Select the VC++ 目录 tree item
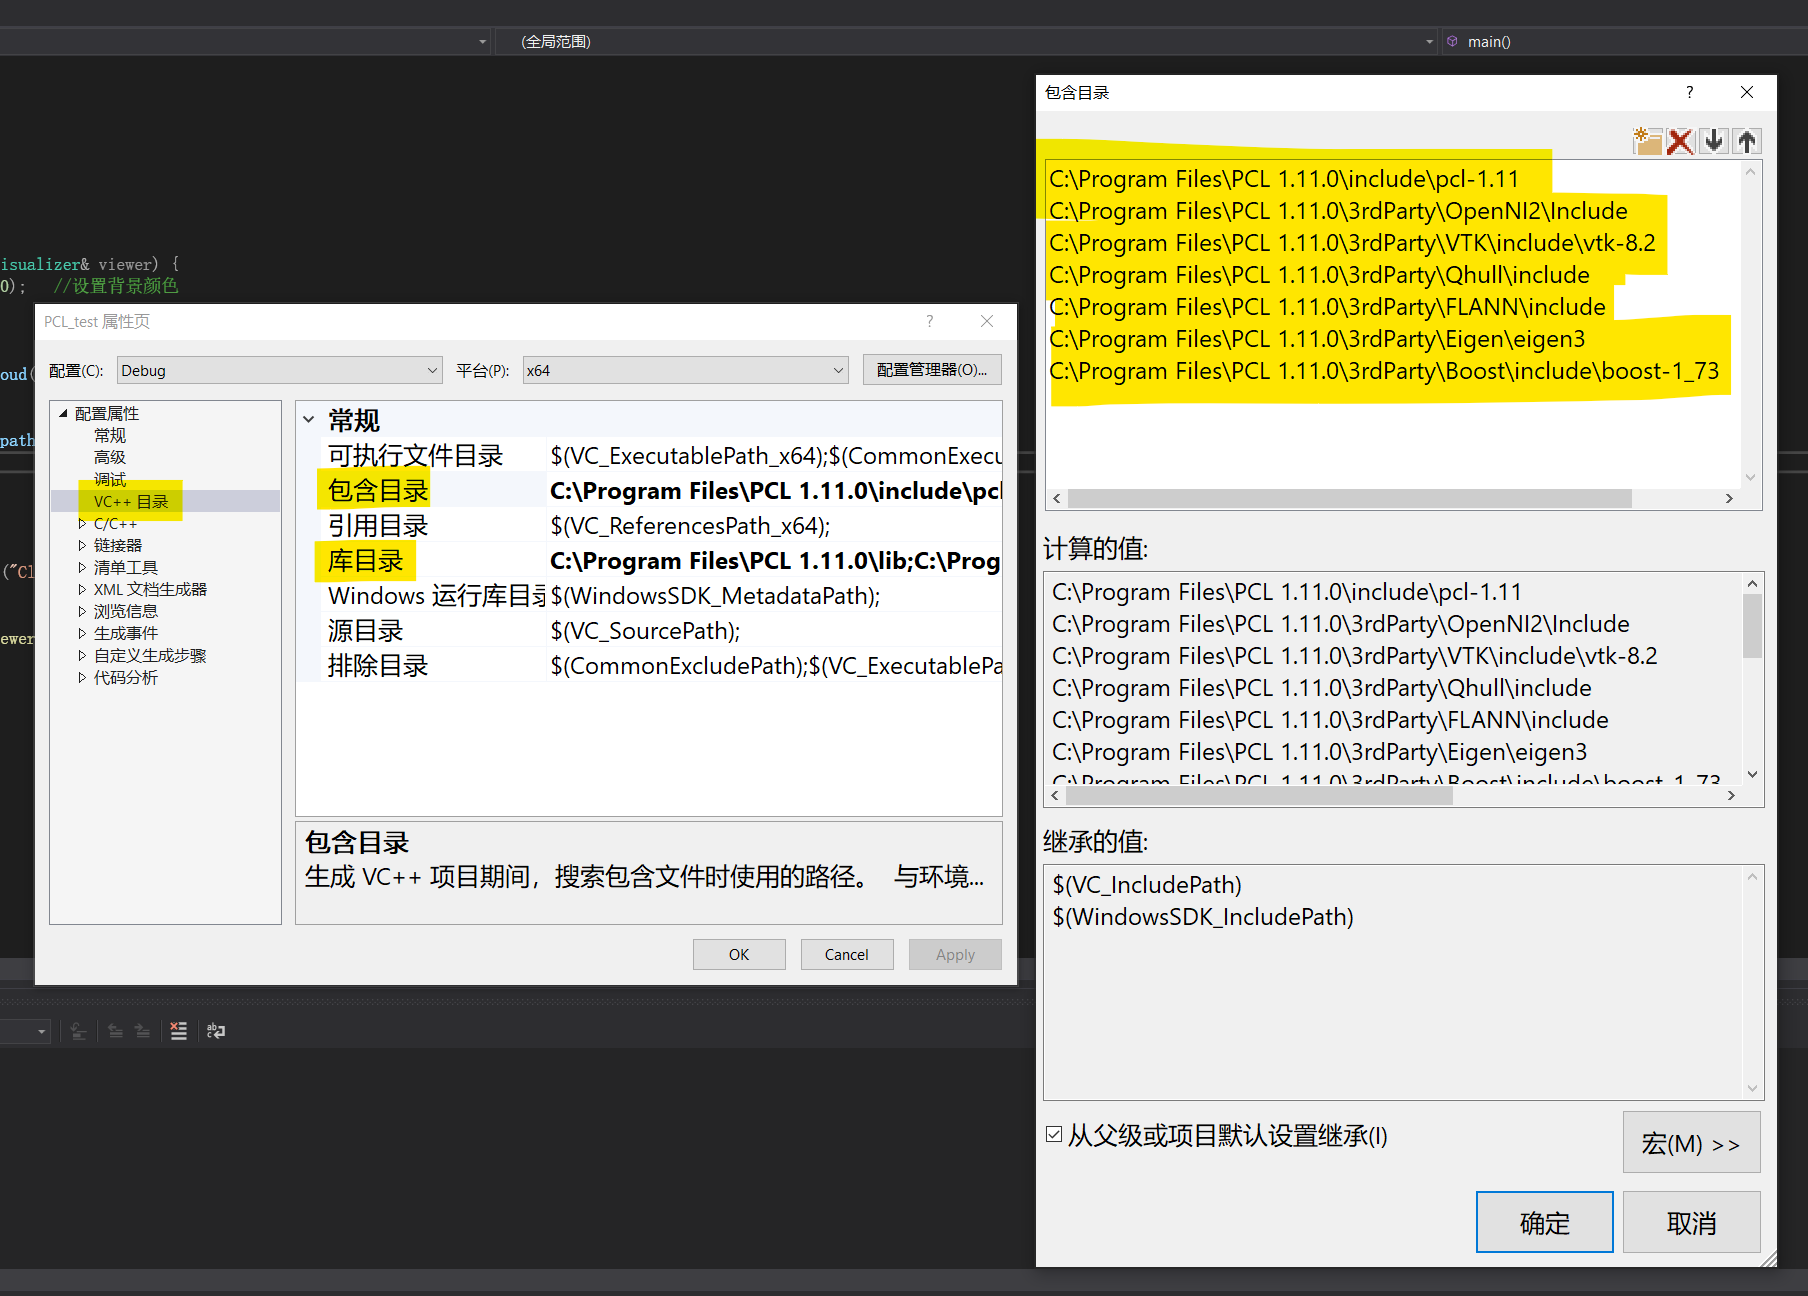The height and width of the screenshot is (1296, 1808). click(131, 501)
